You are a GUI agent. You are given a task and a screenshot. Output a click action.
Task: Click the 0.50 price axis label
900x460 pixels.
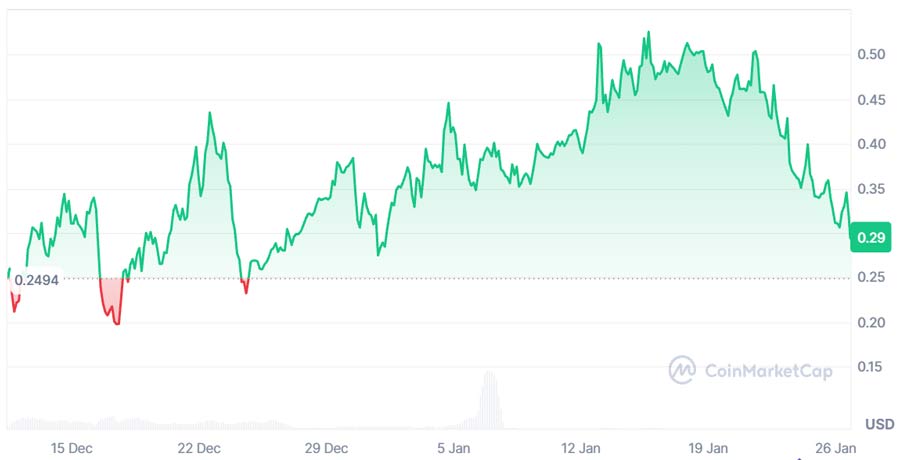pos(874,54)
